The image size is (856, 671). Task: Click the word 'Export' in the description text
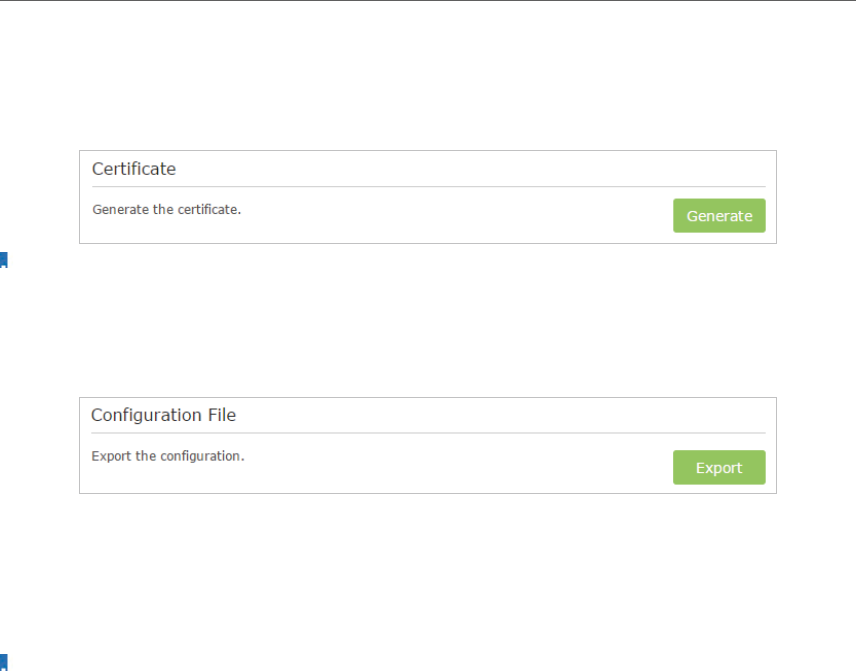coord(111,456)
